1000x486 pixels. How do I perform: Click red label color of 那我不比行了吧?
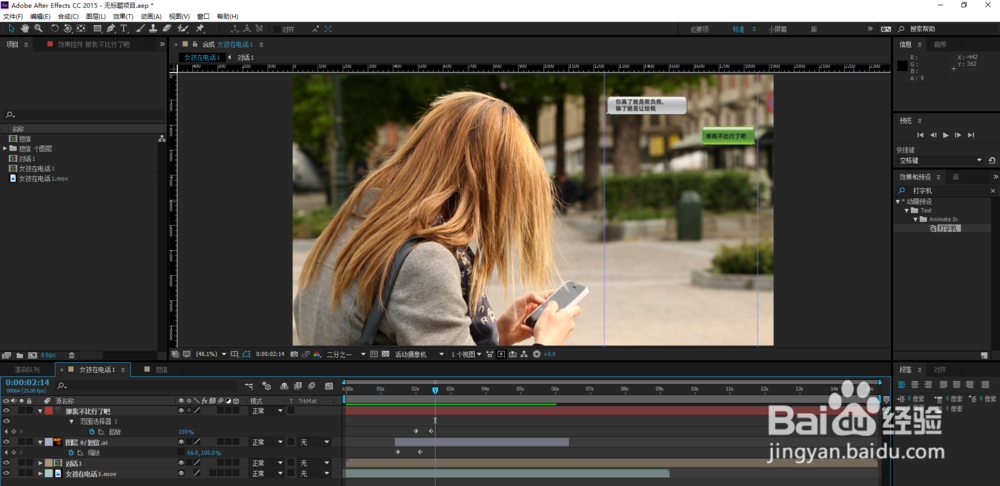coord(49,411)
